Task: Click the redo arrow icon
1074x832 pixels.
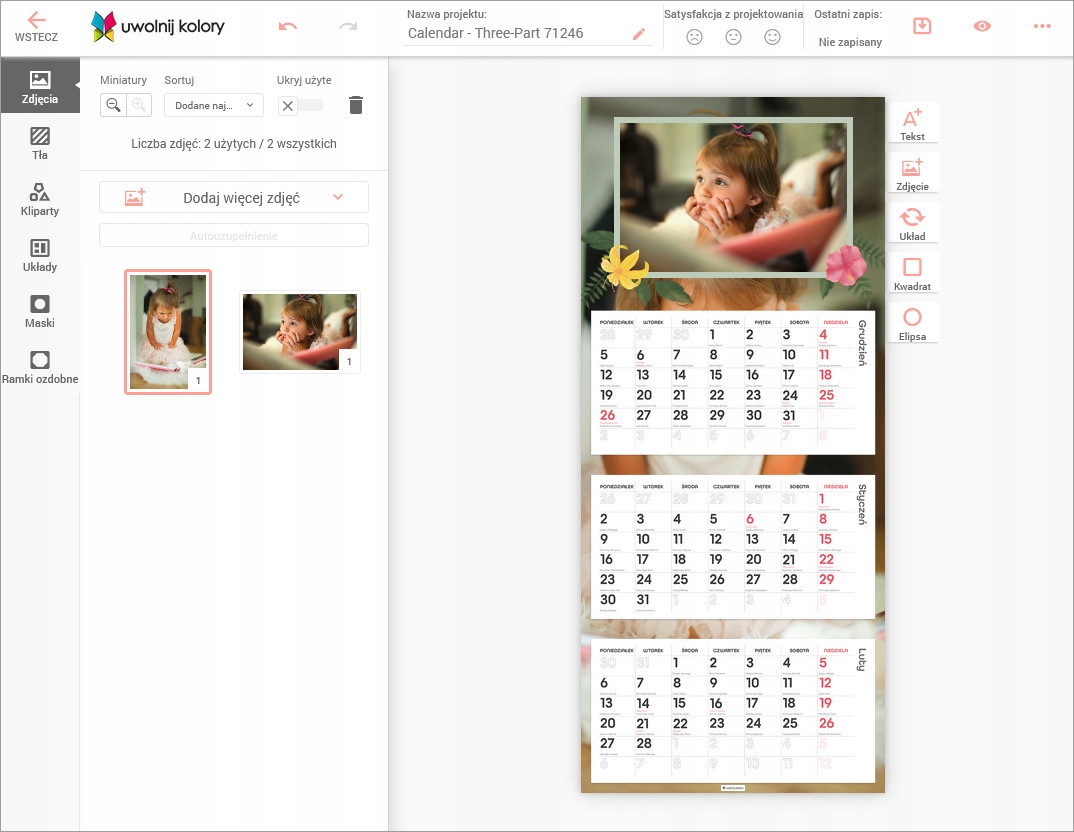Action: [x=348, y=26]
